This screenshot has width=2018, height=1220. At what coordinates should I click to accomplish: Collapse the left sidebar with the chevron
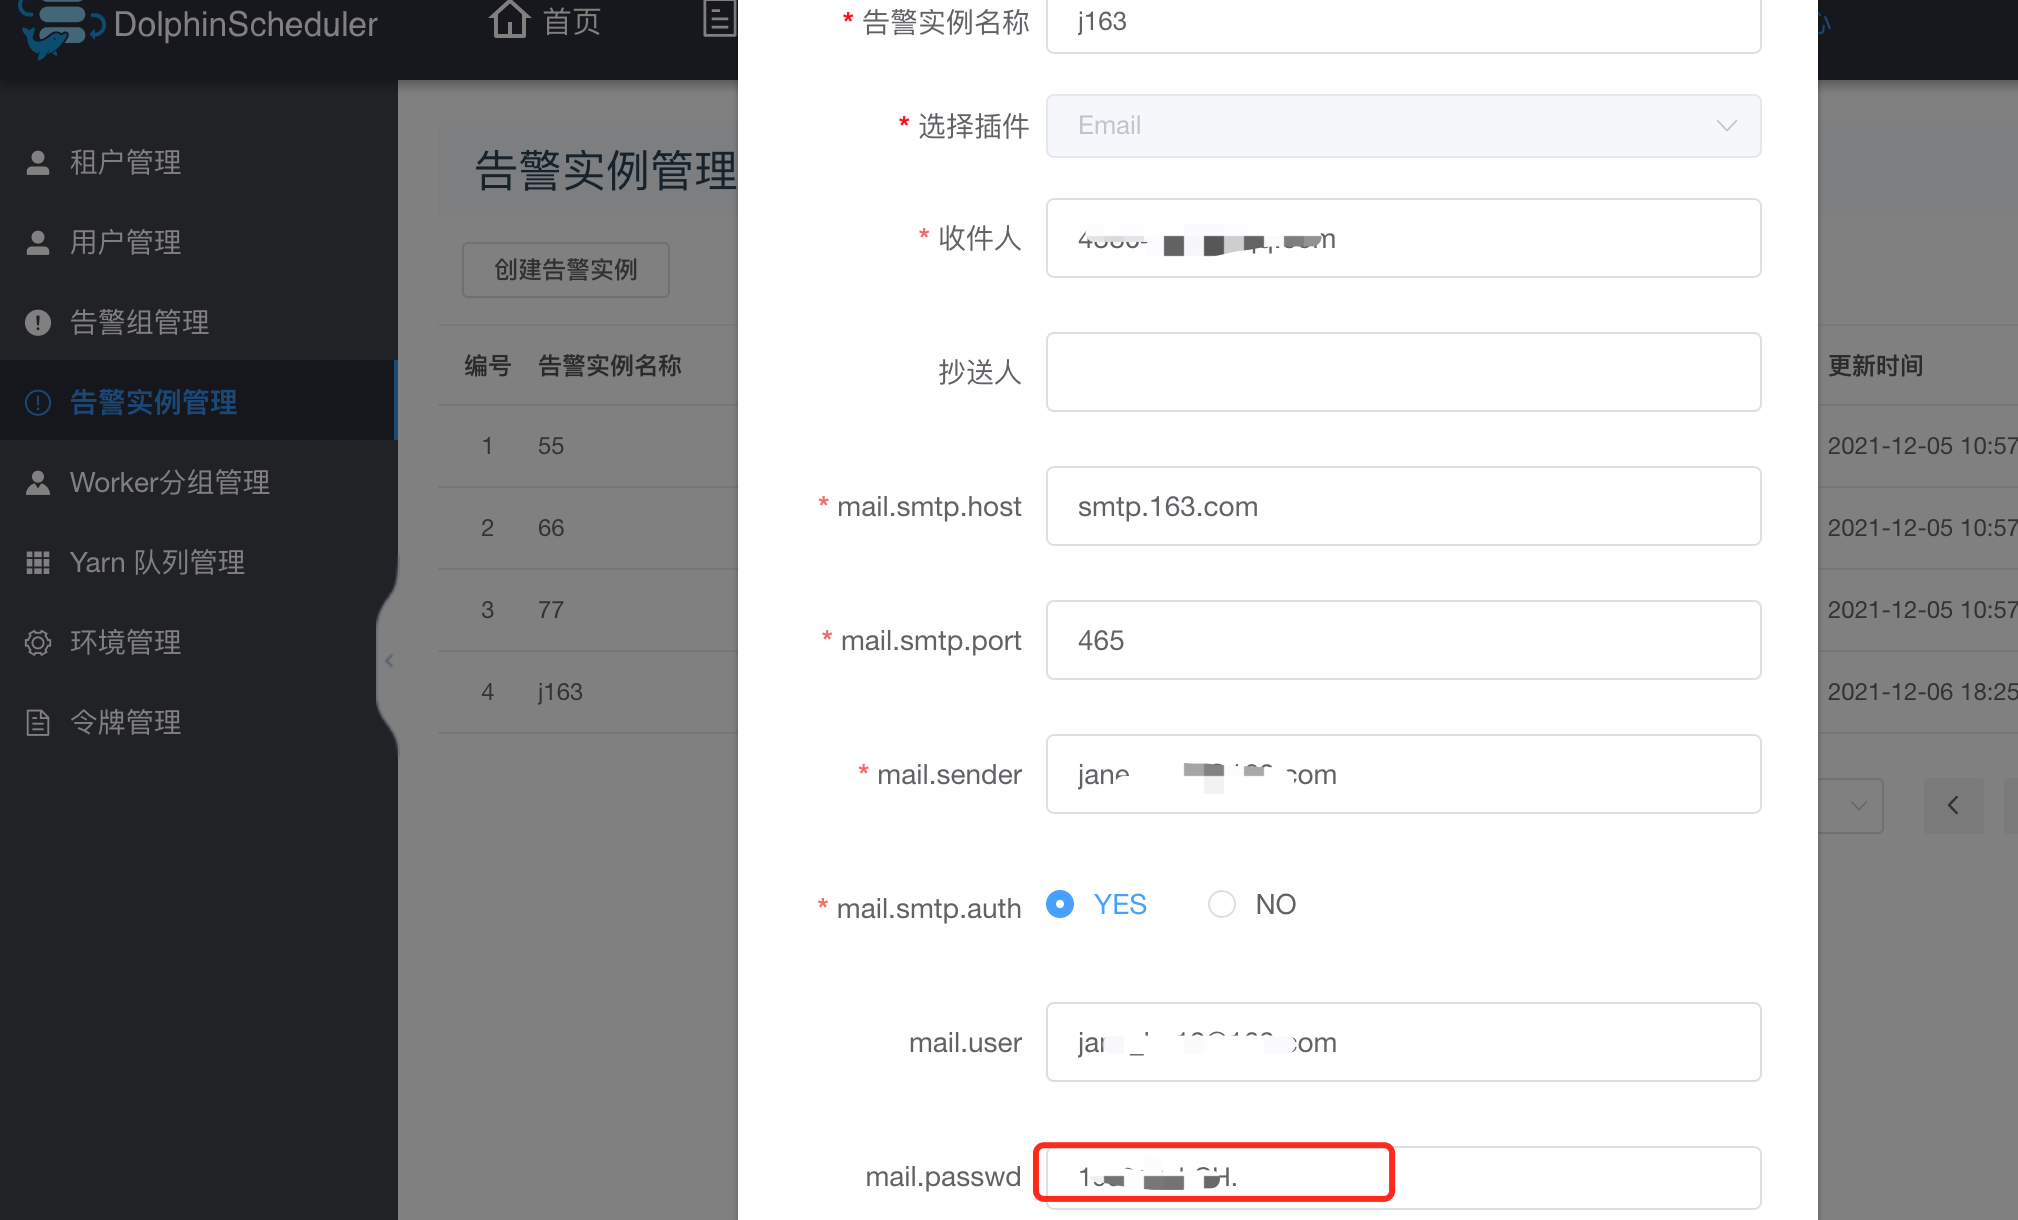(389, 660)
